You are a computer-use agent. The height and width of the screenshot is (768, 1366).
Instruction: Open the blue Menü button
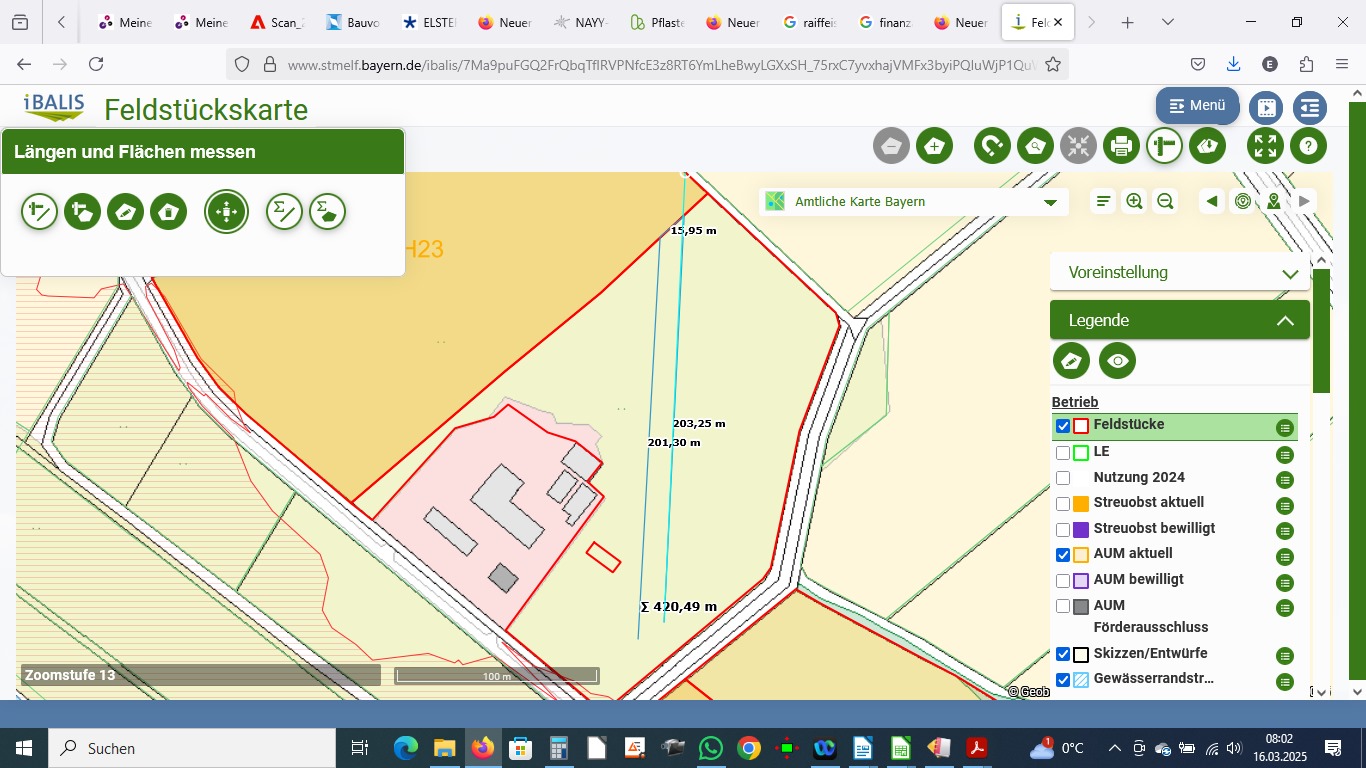[1196, 105]
